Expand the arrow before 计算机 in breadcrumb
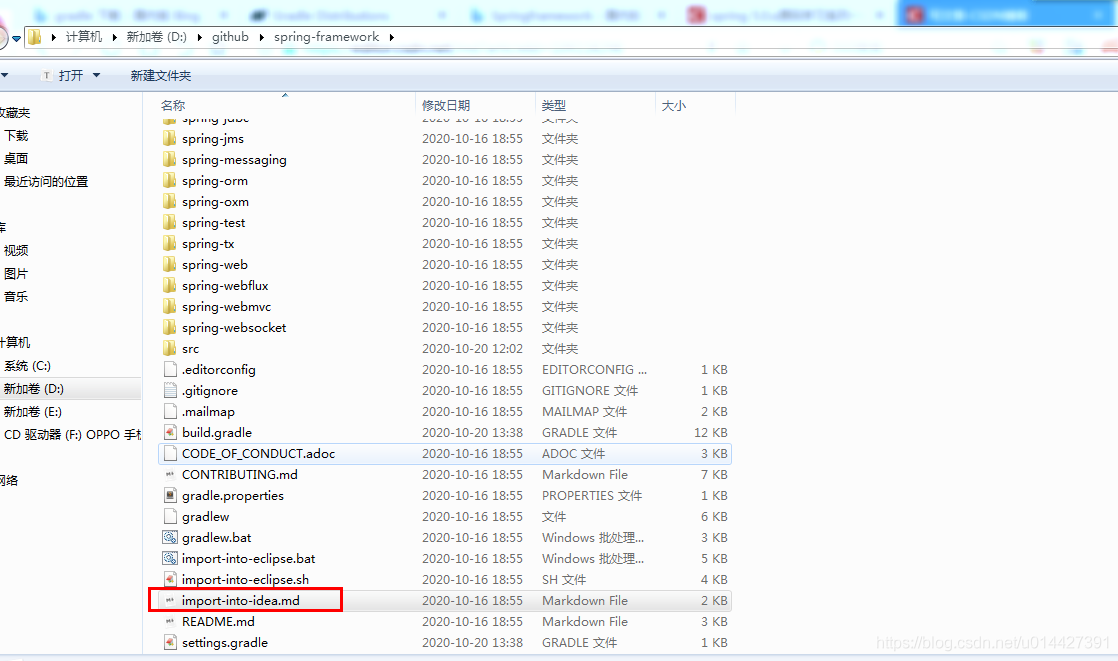The height and width of the screenshot is (661, 1118). point(53,37)
